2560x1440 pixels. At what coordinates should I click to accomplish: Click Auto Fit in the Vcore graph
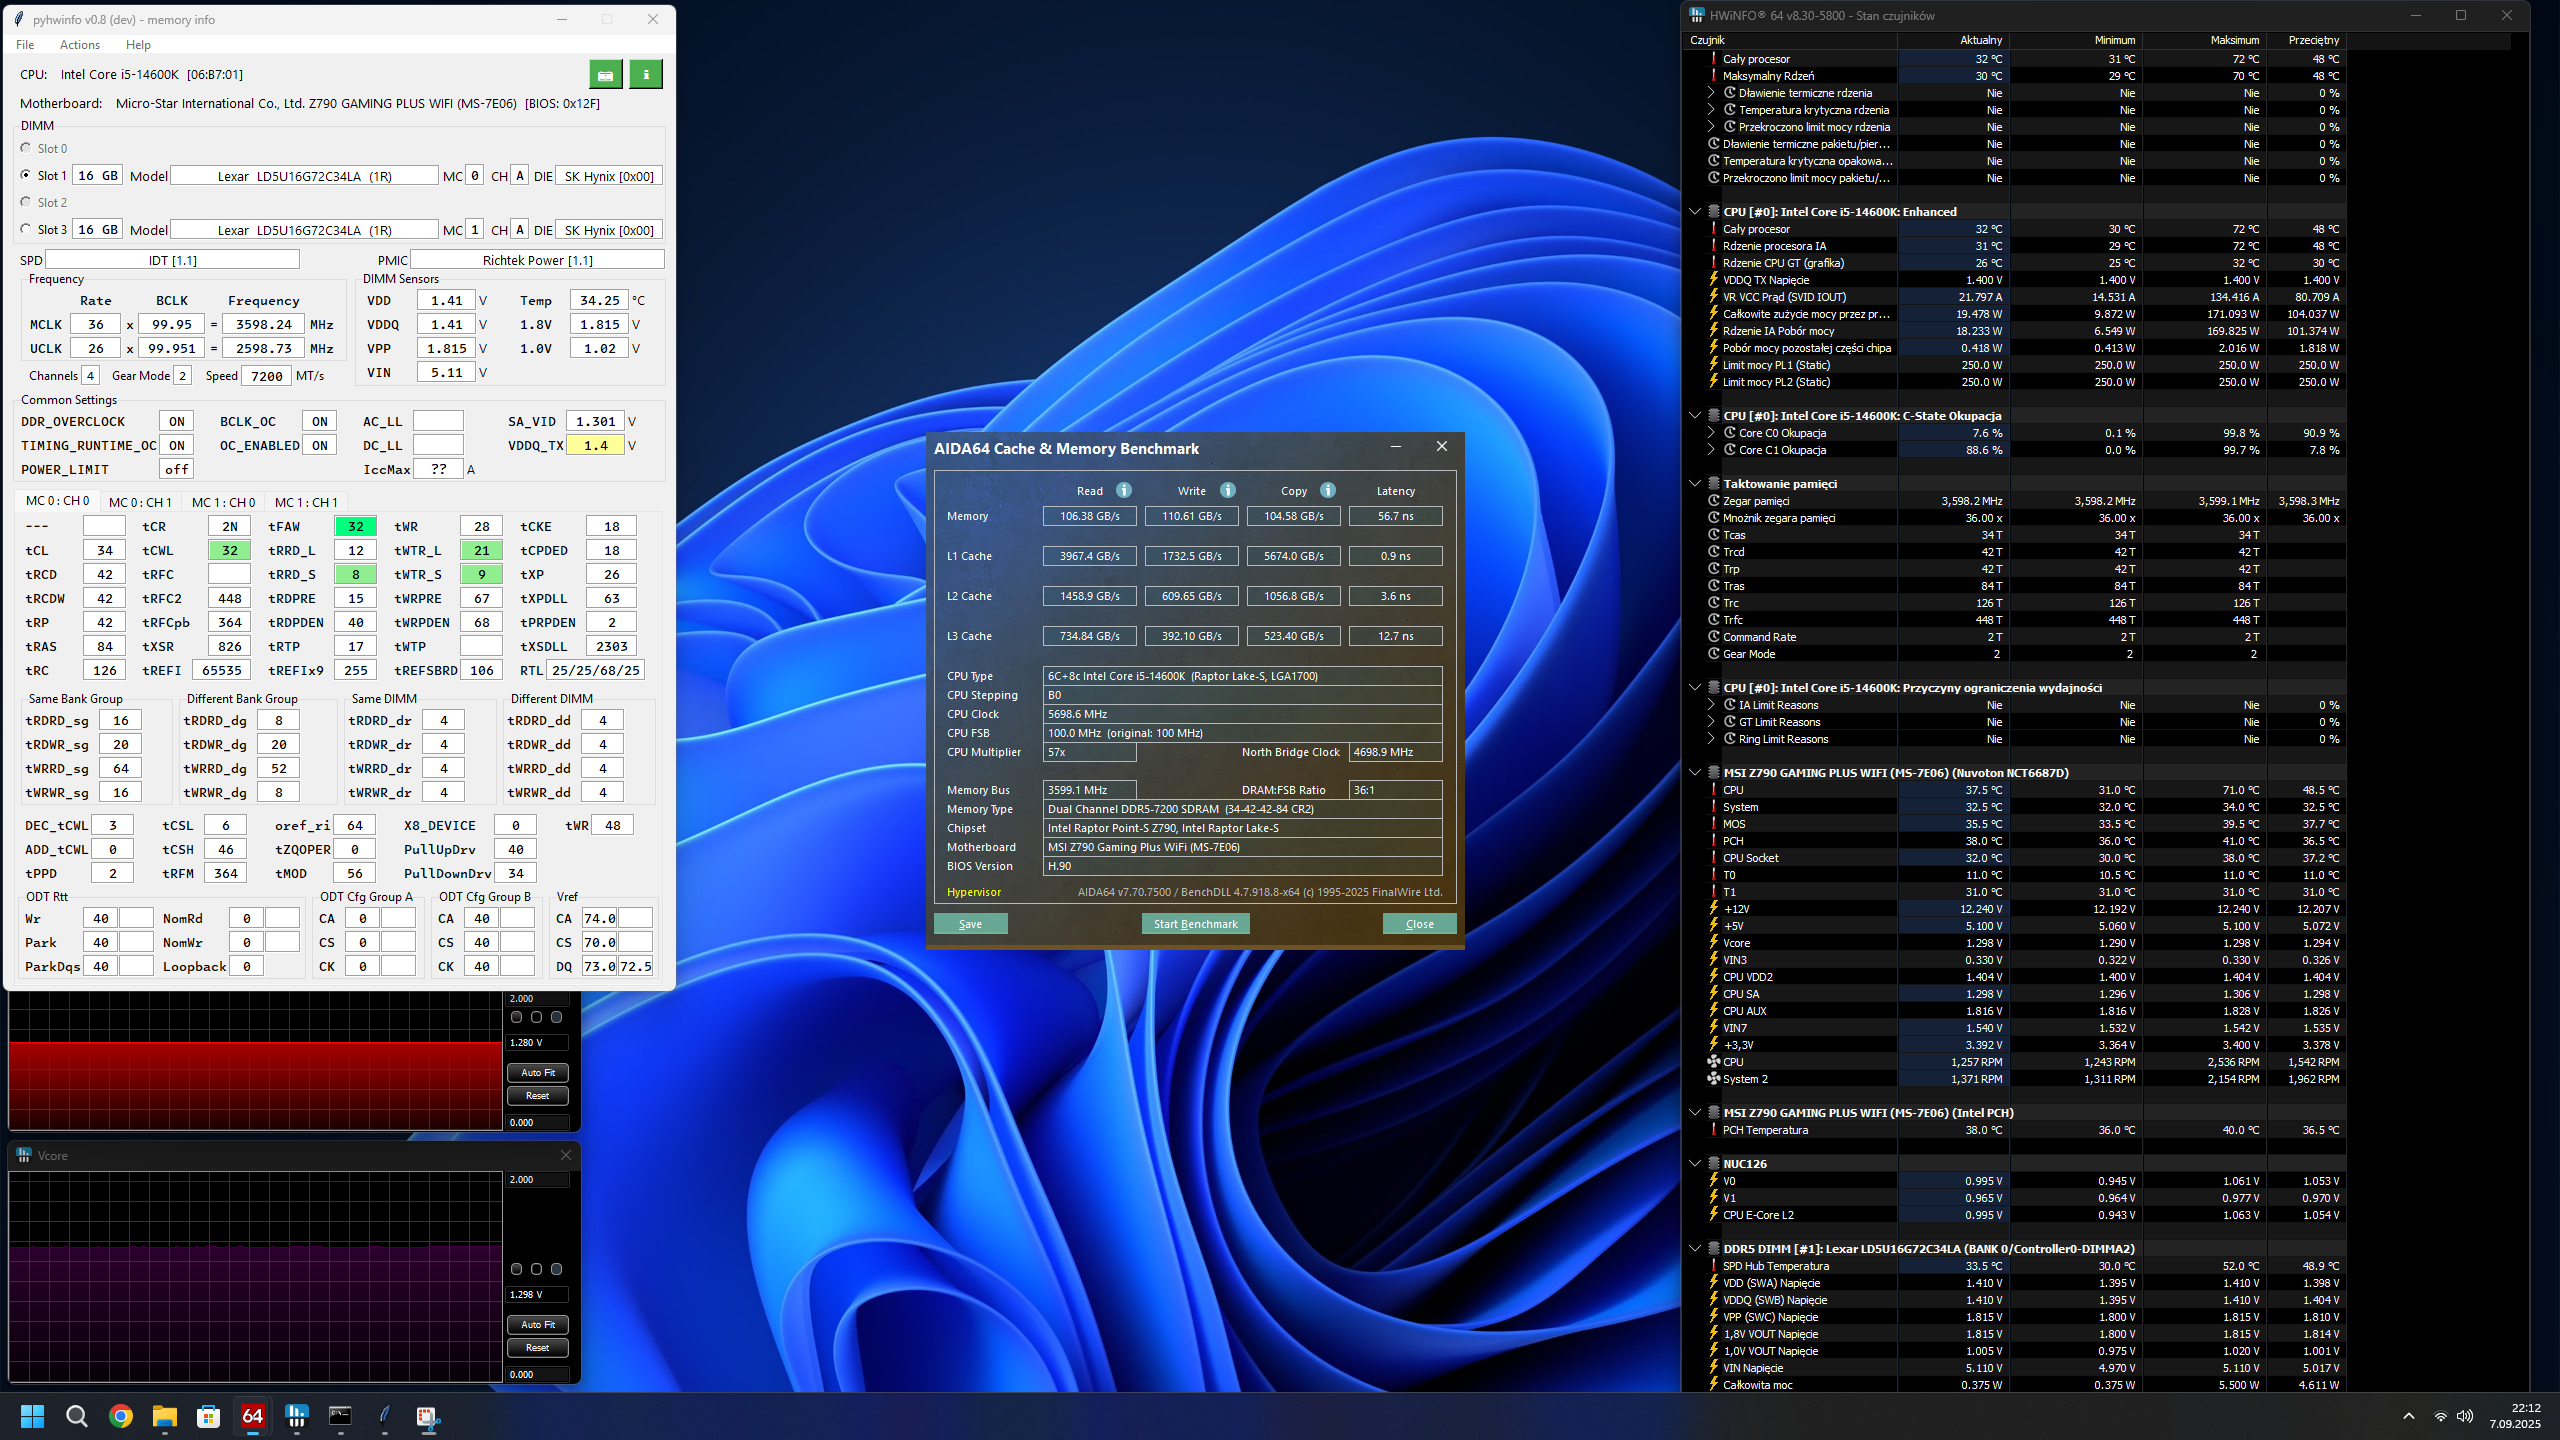tap(537, 1324)
